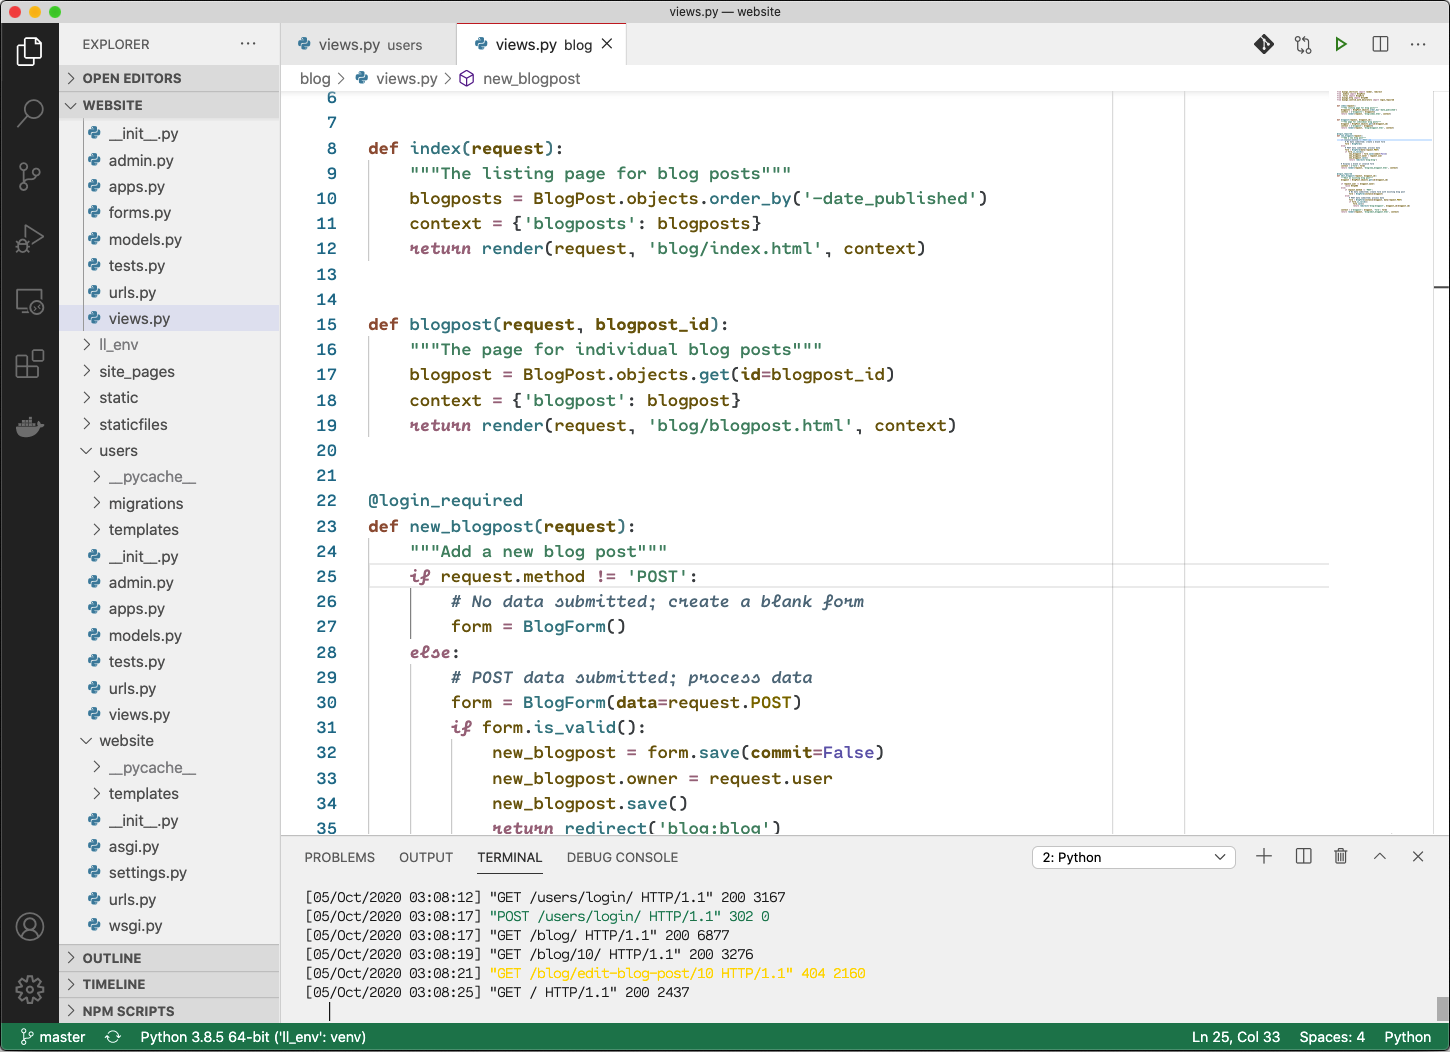Open the Extensions view
1450x1052 pixels.
[30, 364]
